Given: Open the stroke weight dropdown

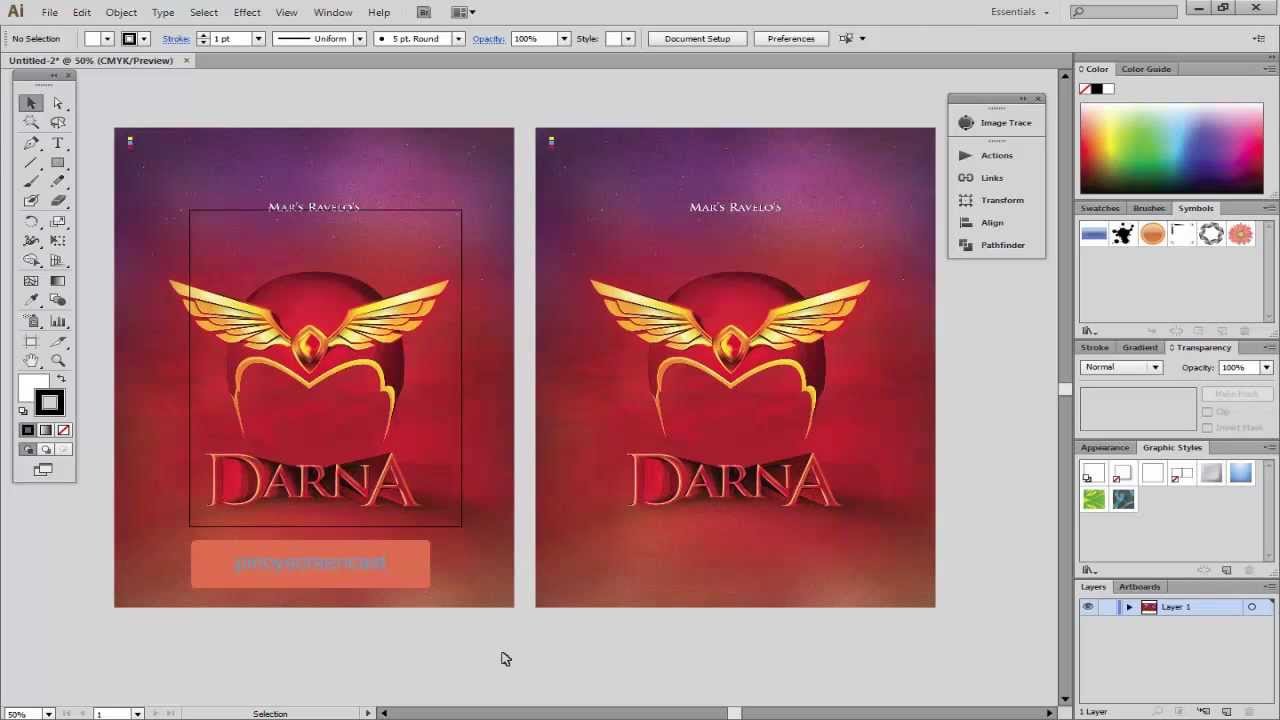Looking at the screenshot, I should tap(258, 39).
